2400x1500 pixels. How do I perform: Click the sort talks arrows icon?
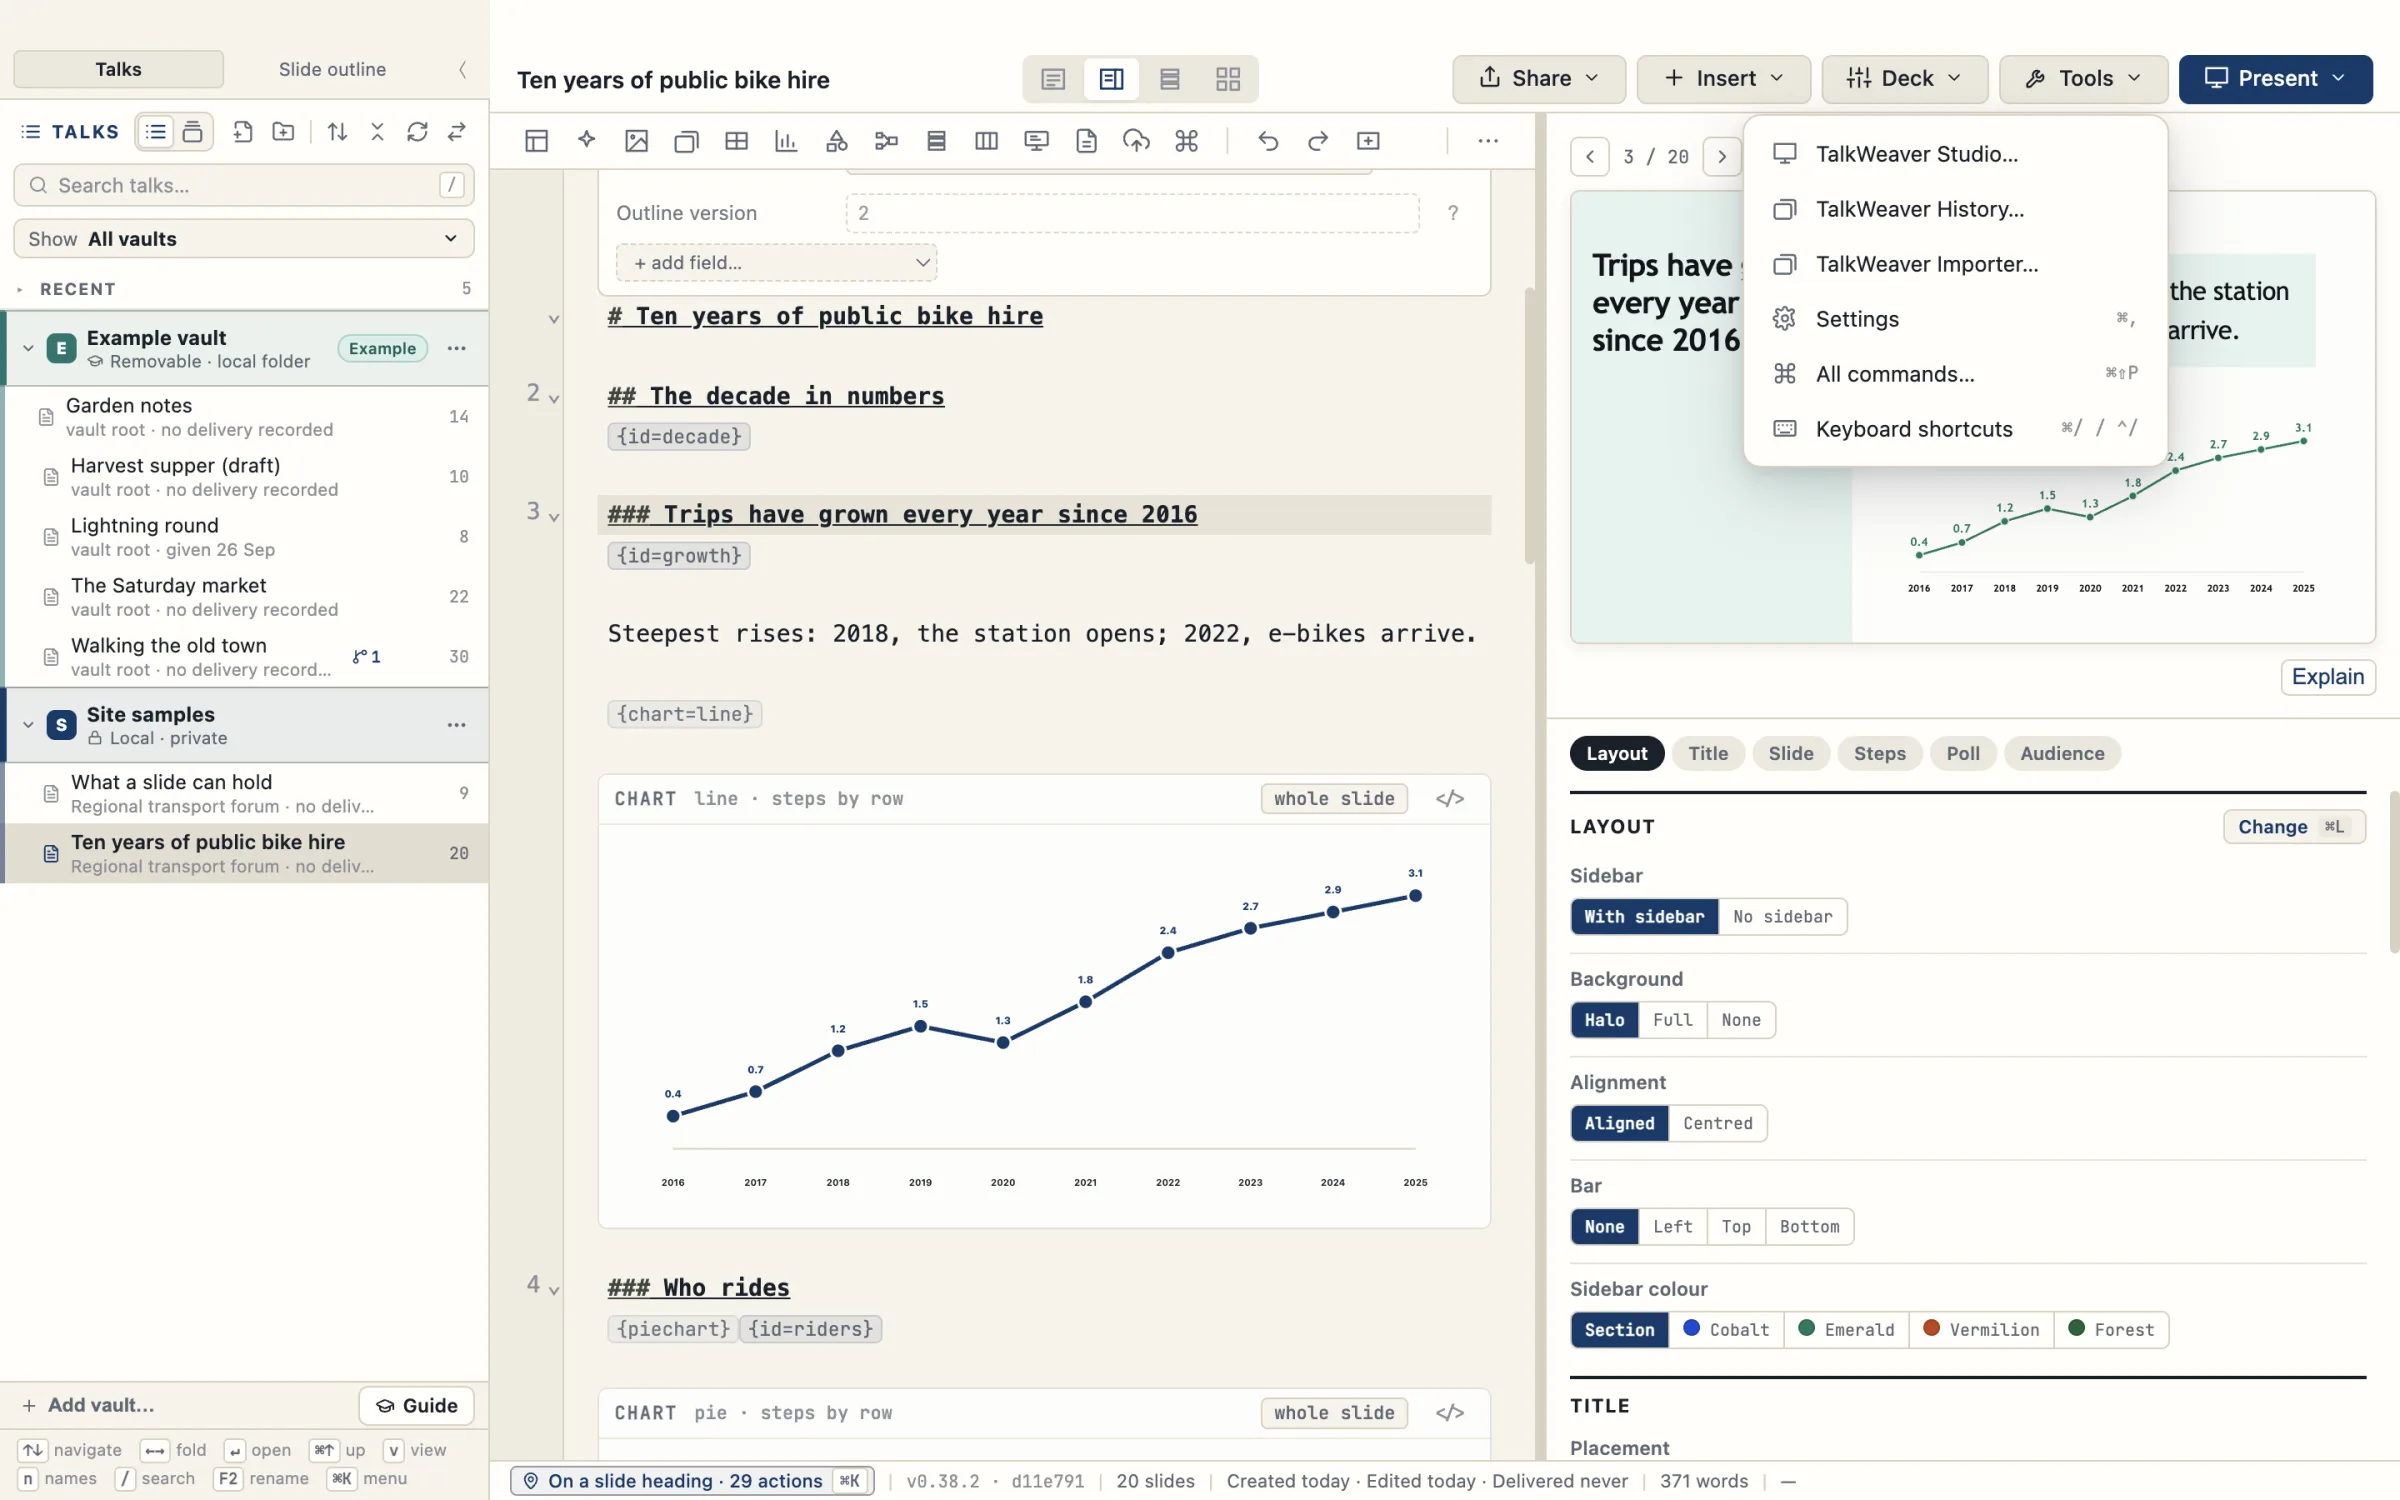coord(338,132)
